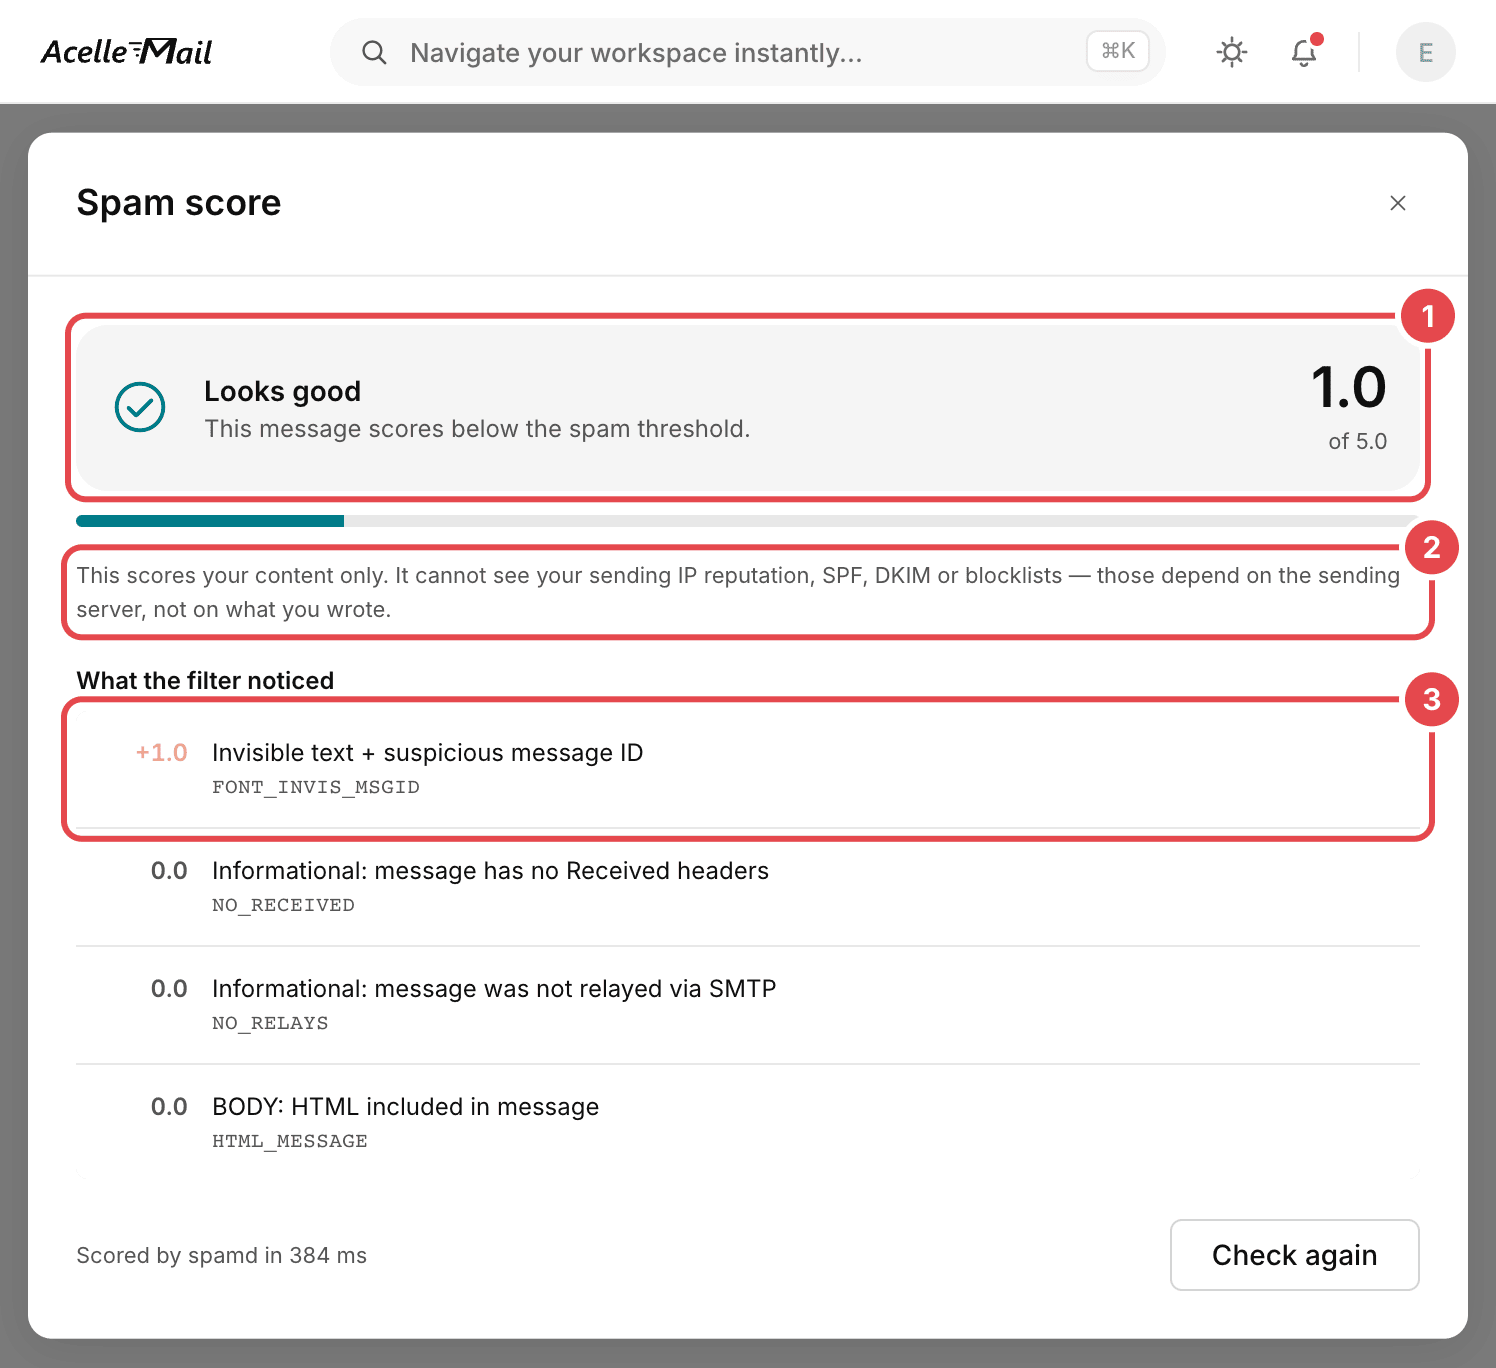Viewport: 1496px width, 1368px height.
Task: Select "BODY: HTML included in message" row
Action: pyautogui.click(x=747, y=1122)
